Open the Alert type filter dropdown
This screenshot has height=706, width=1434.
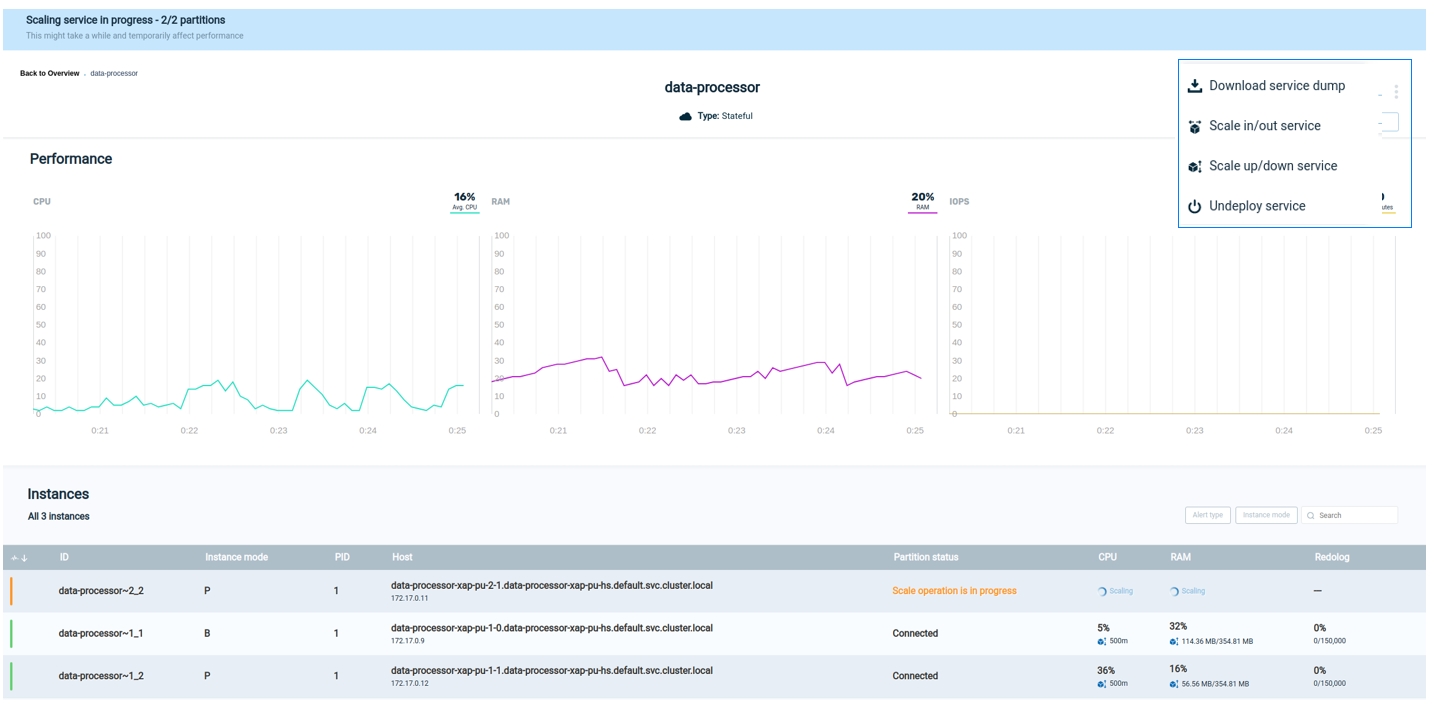coord(1207,515)
